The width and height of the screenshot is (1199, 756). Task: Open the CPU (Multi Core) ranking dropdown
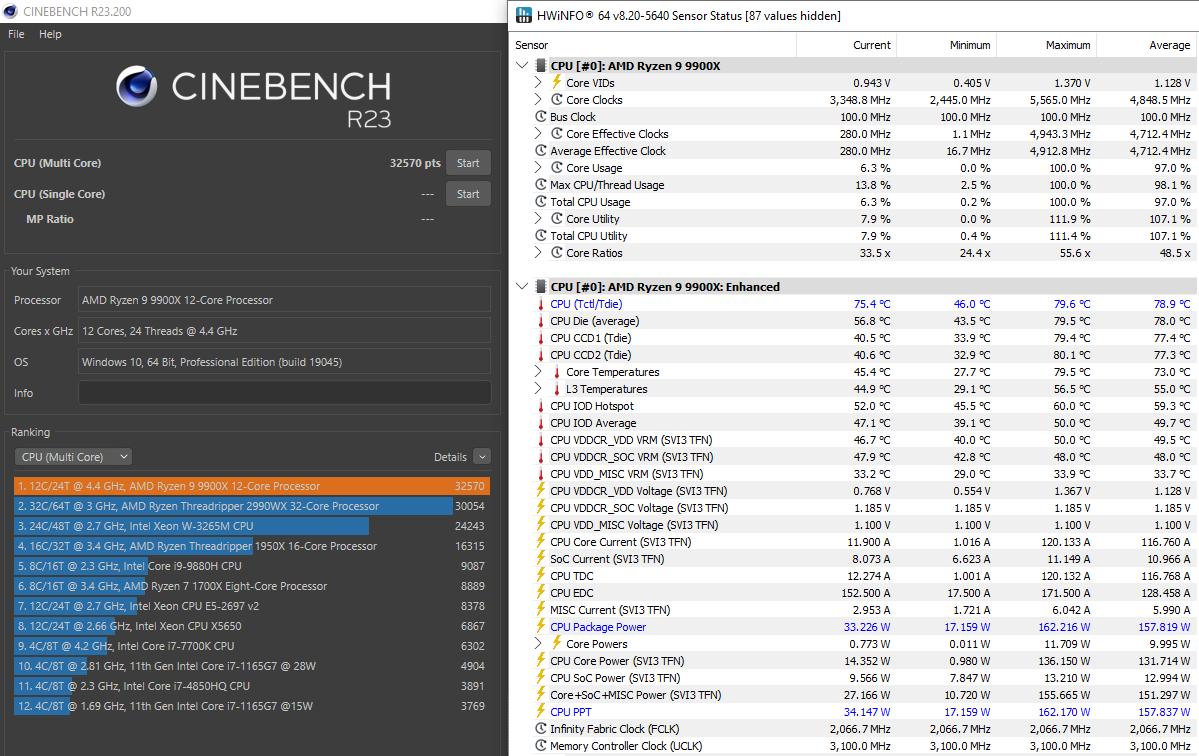click(x=73, y=457)
